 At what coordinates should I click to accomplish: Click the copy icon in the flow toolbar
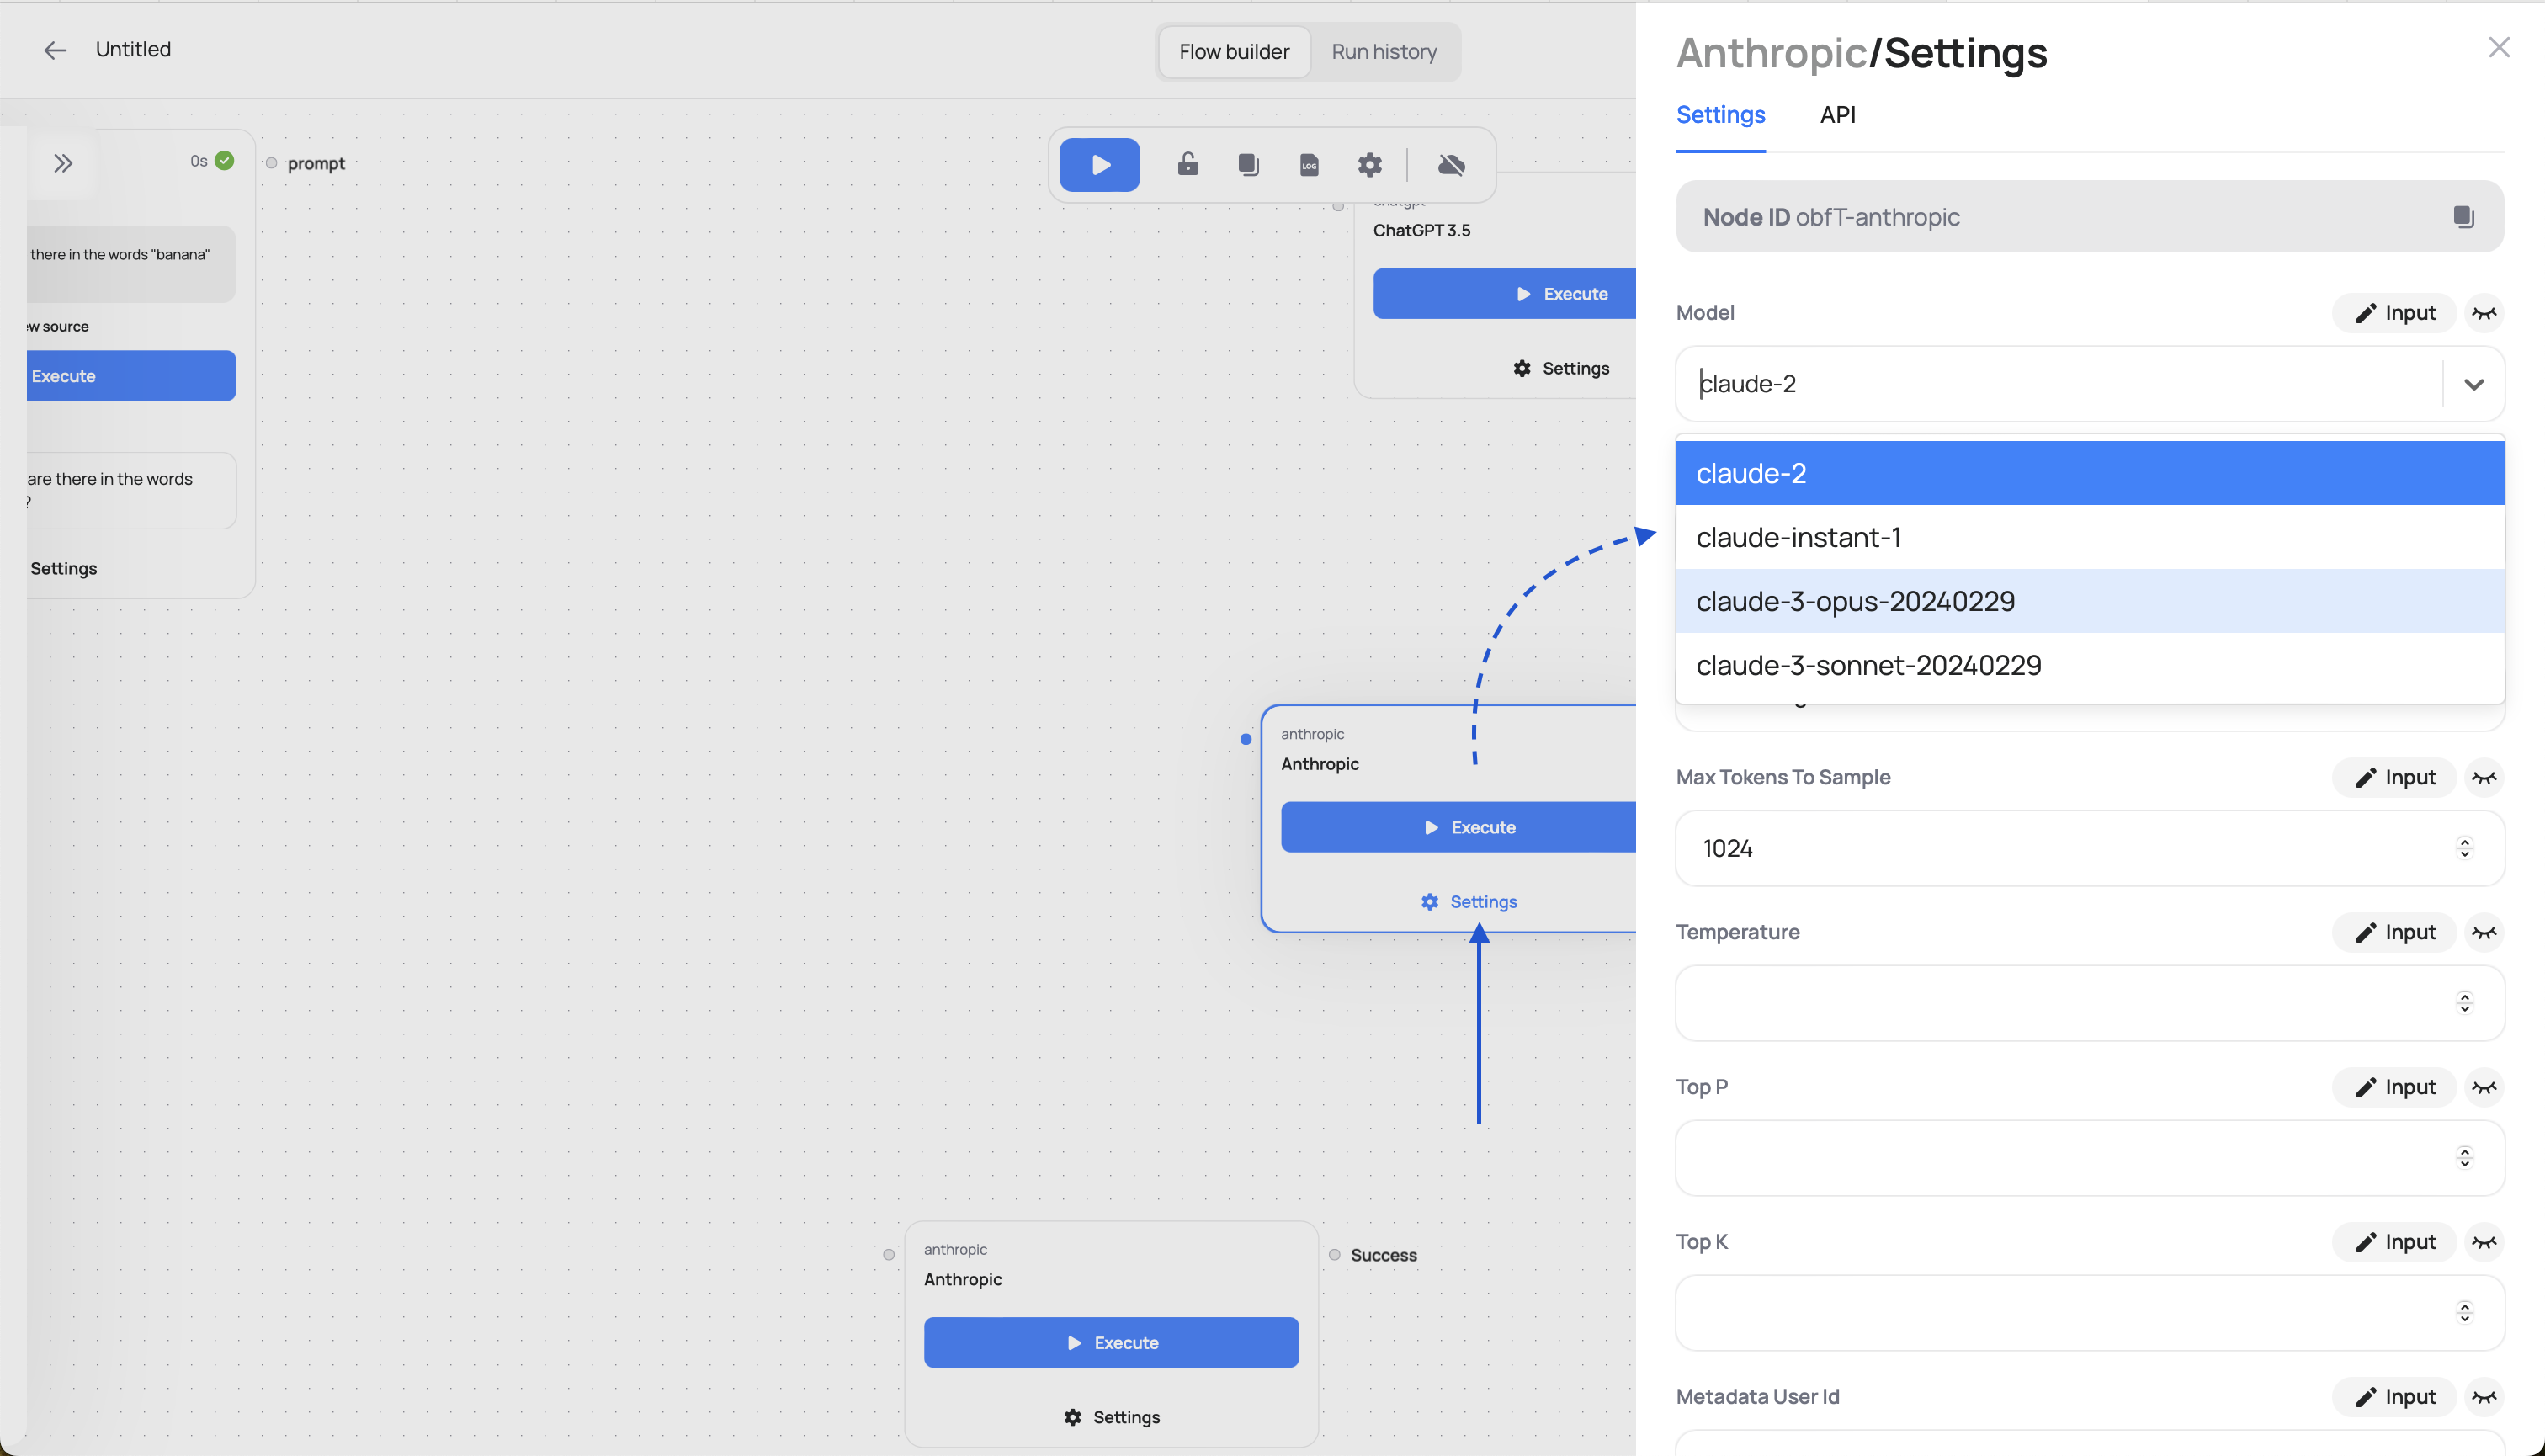pos(1248,165)
